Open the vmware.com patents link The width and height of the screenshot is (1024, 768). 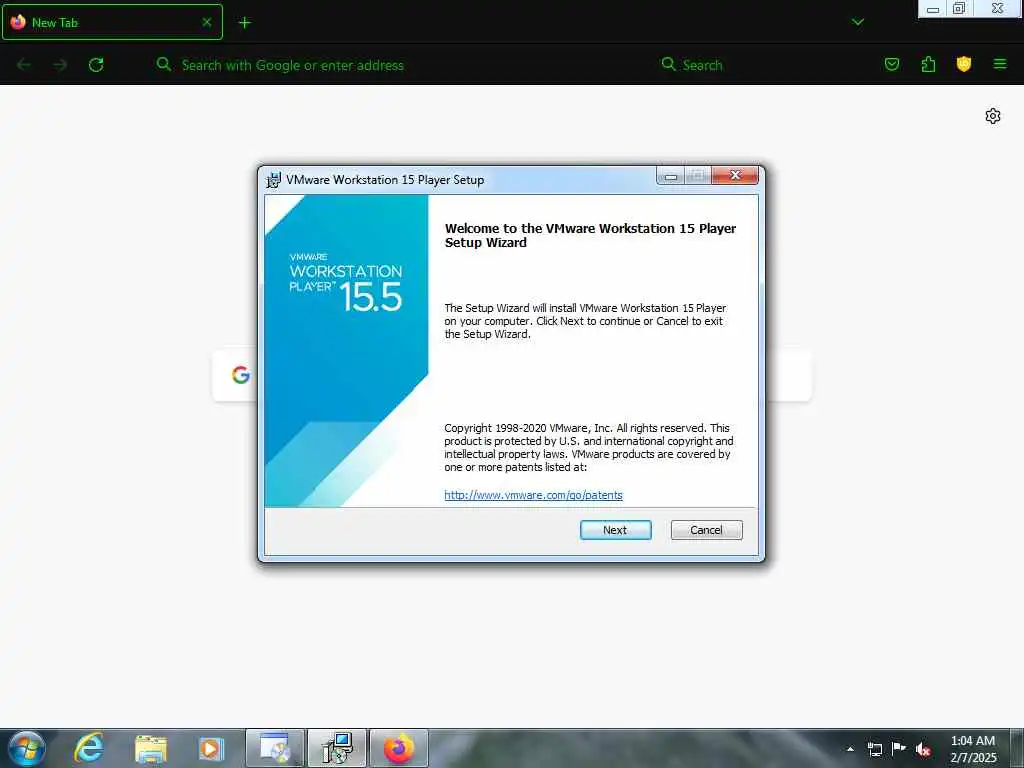click(533, 495)
